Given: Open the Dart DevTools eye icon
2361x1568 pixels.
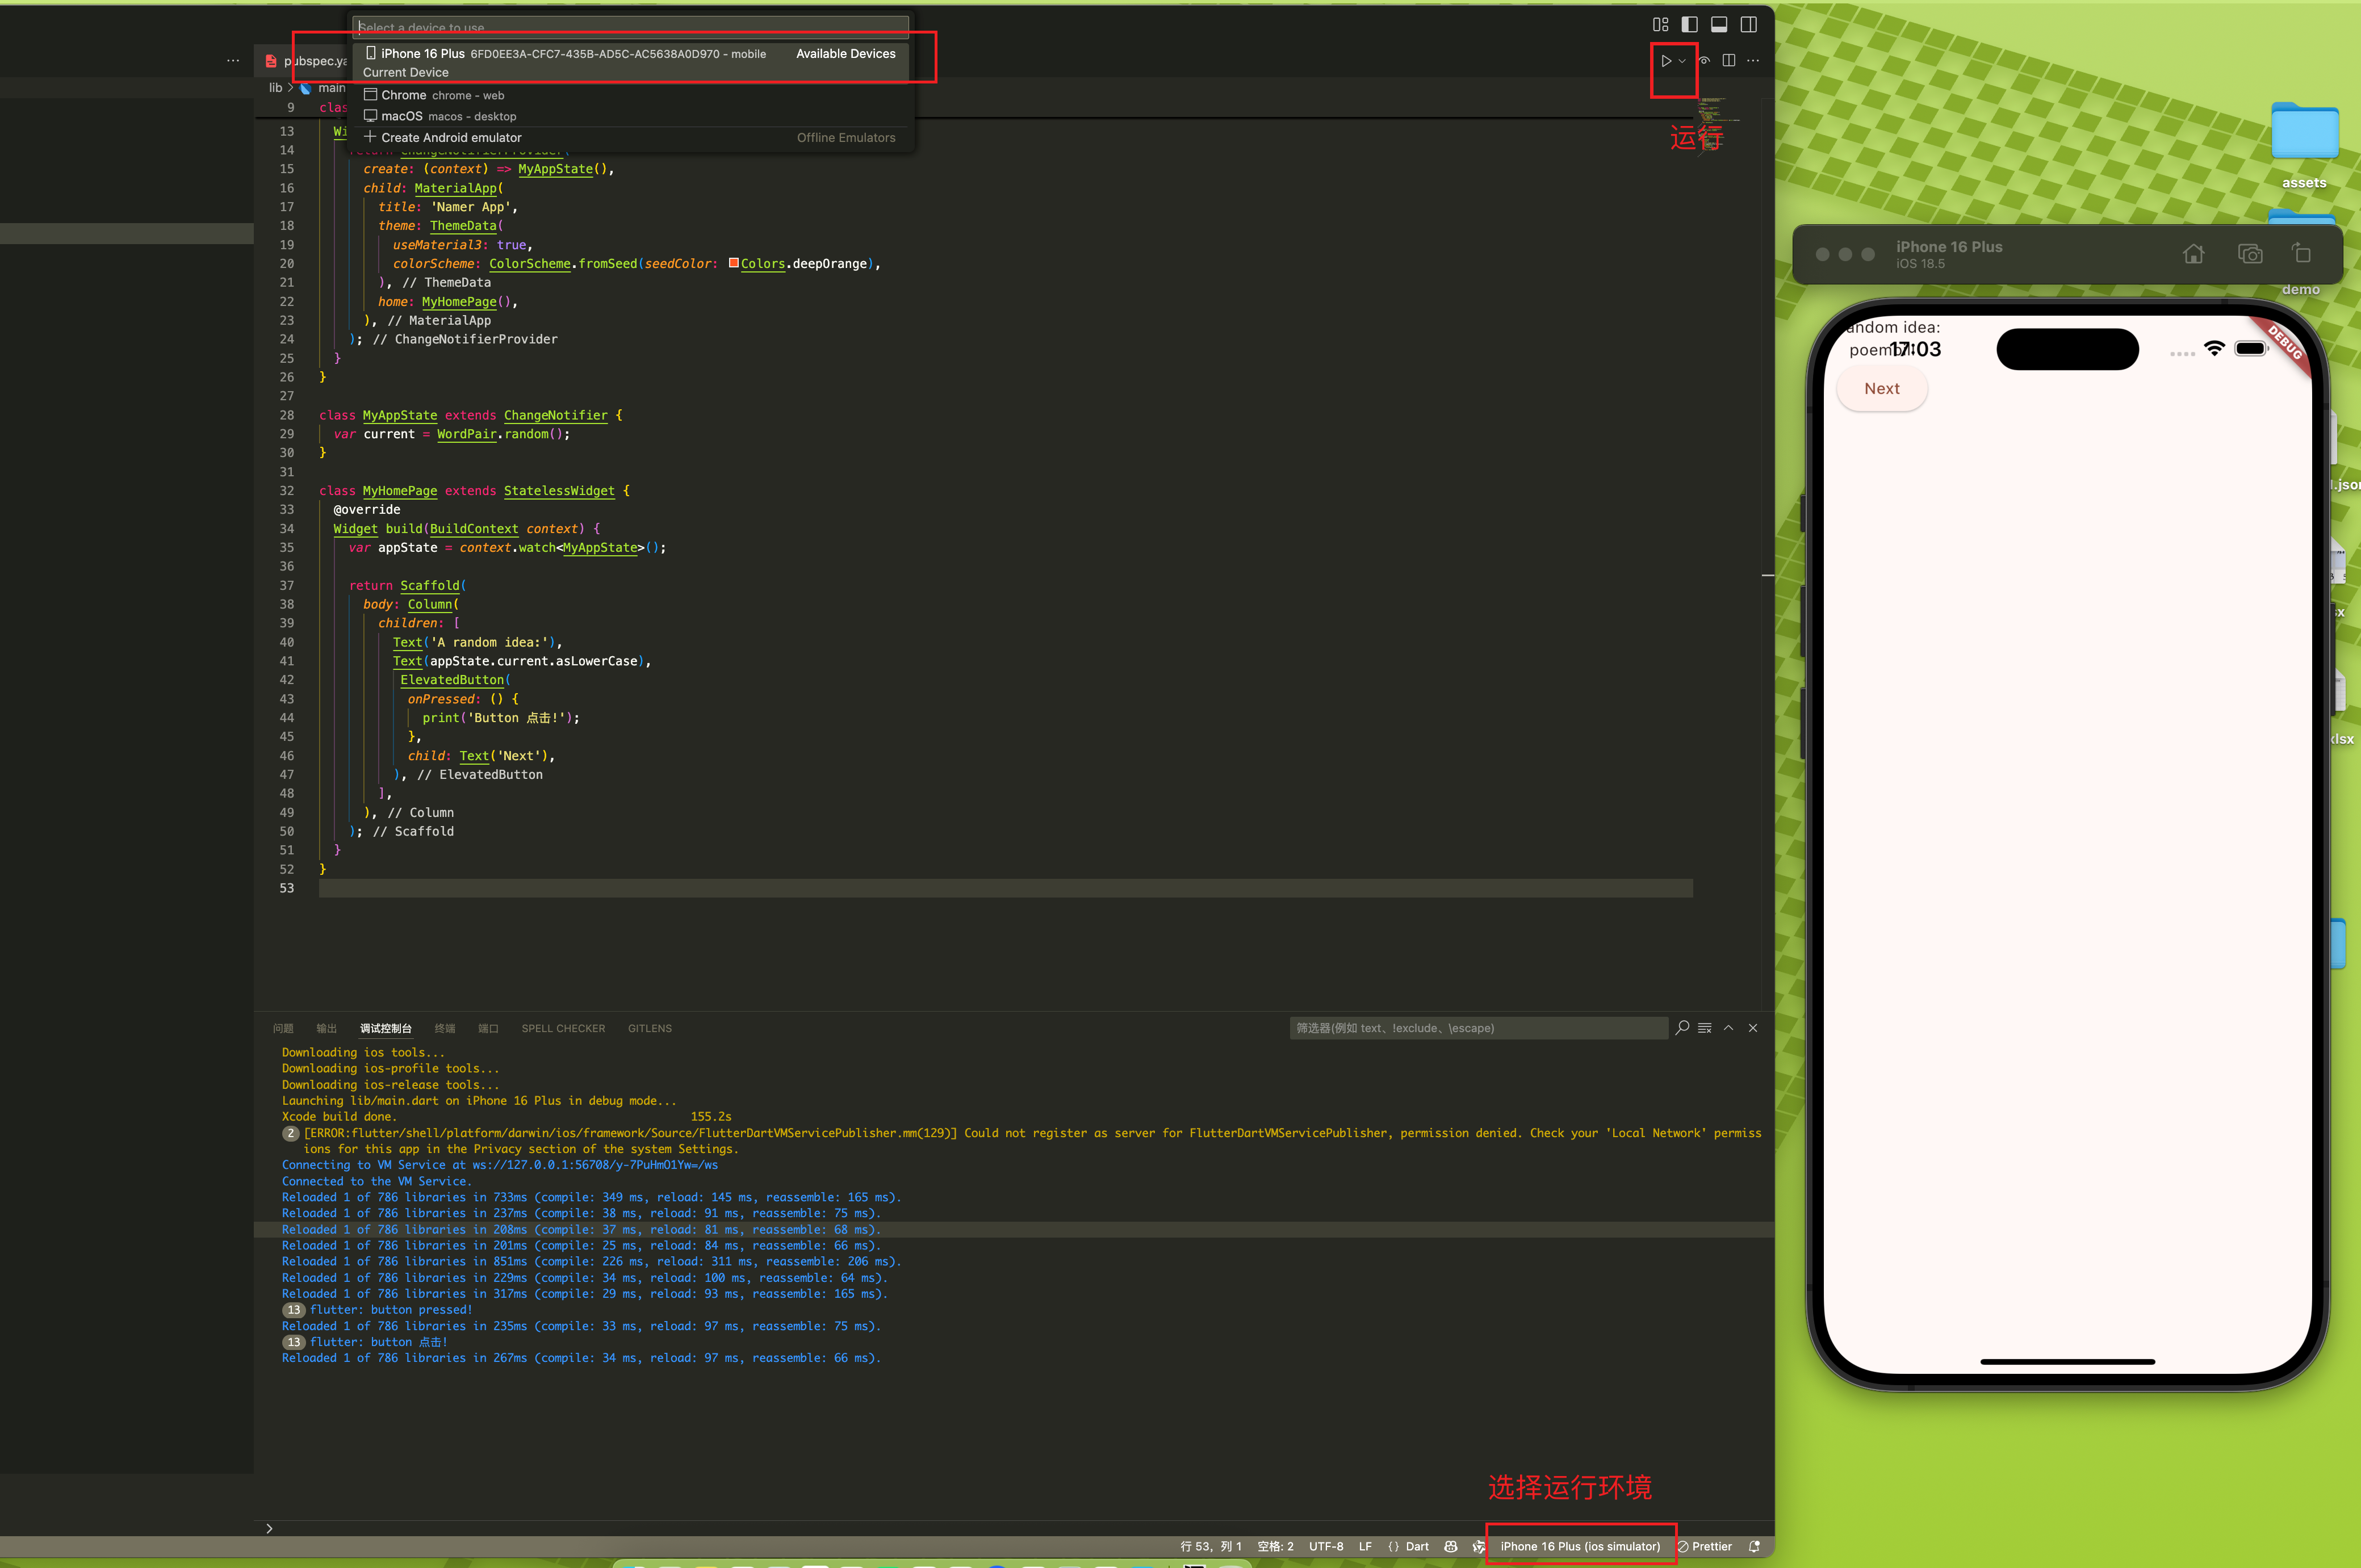Looking at the screenshot, I should click(x=1705, y=61).
